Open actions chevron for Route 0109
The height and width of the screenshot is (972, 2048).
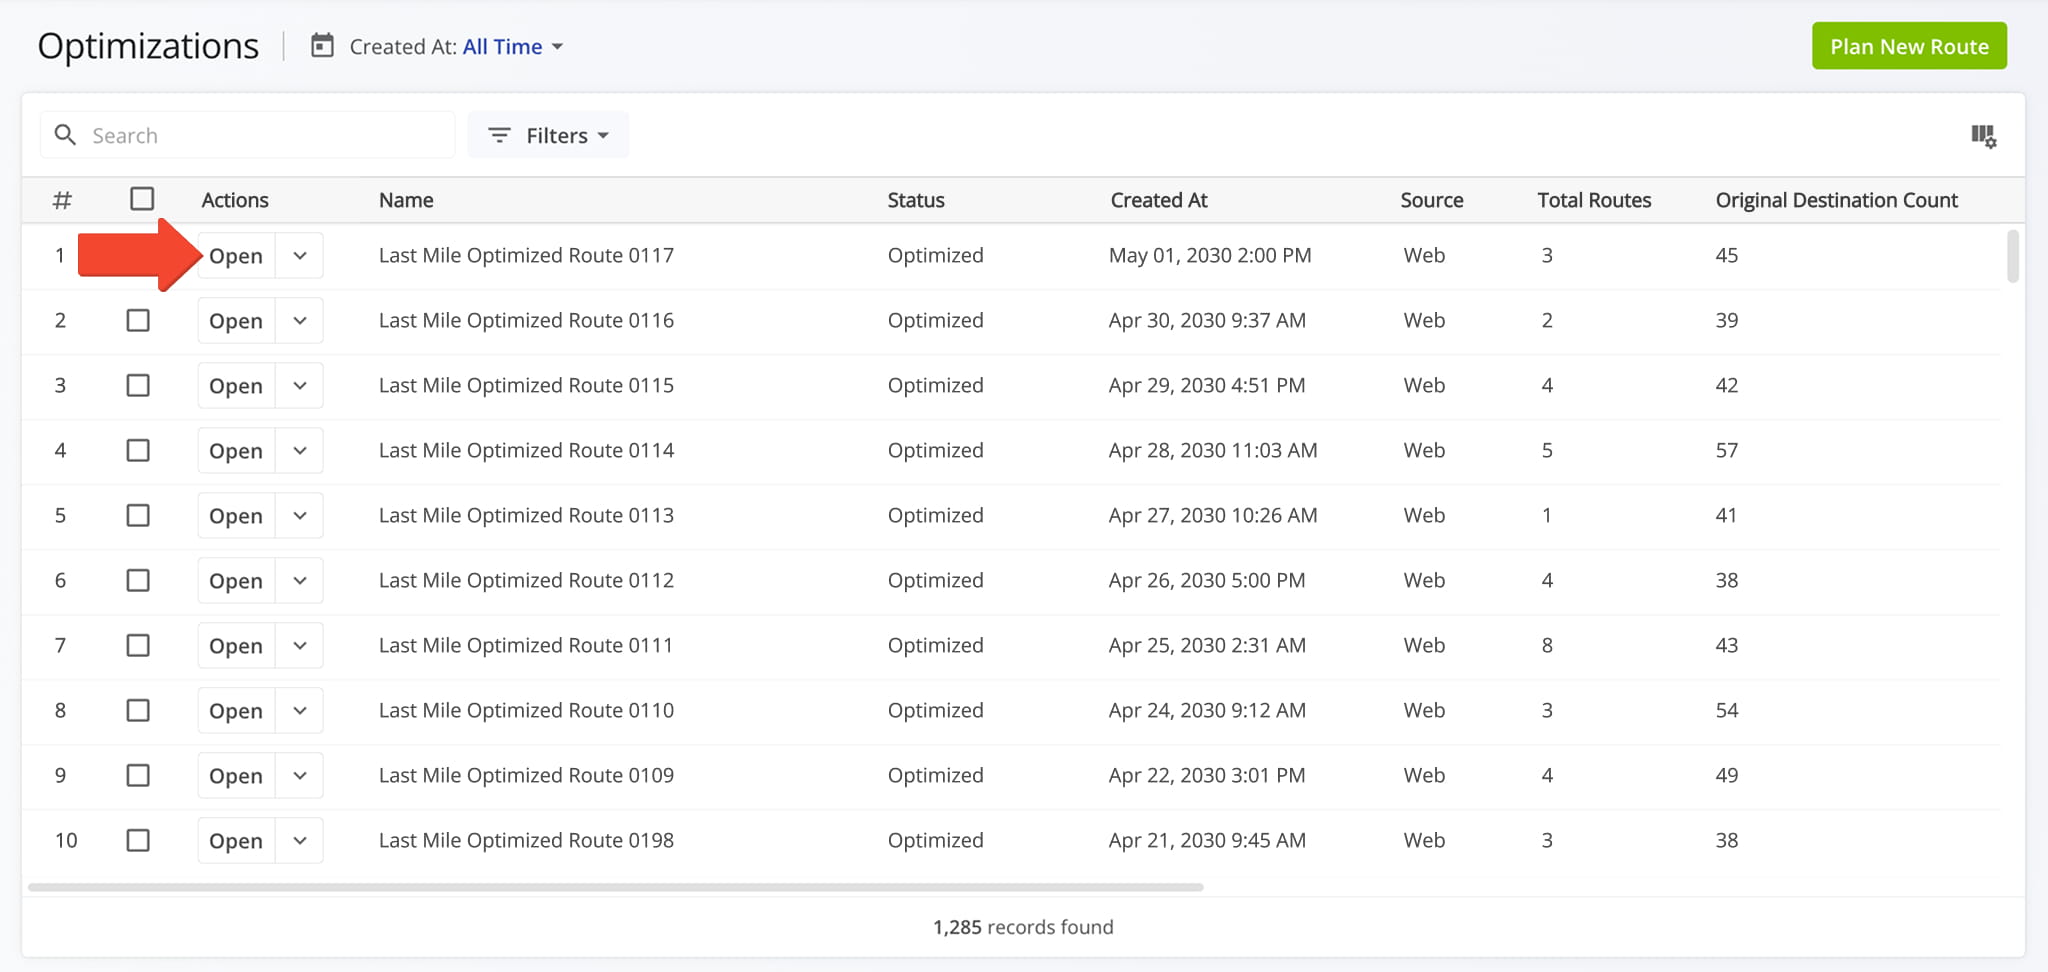[300, 775]
